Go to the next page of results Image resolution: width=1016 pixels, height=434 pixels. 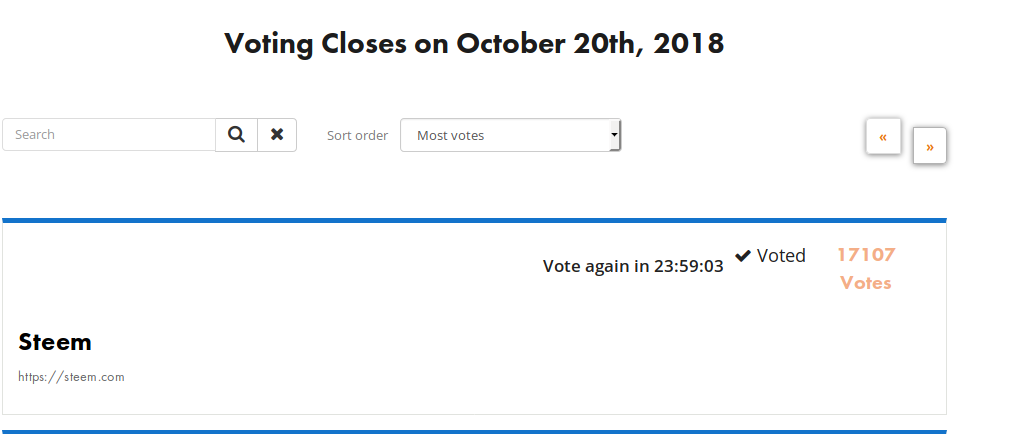(x=930, y=147)
